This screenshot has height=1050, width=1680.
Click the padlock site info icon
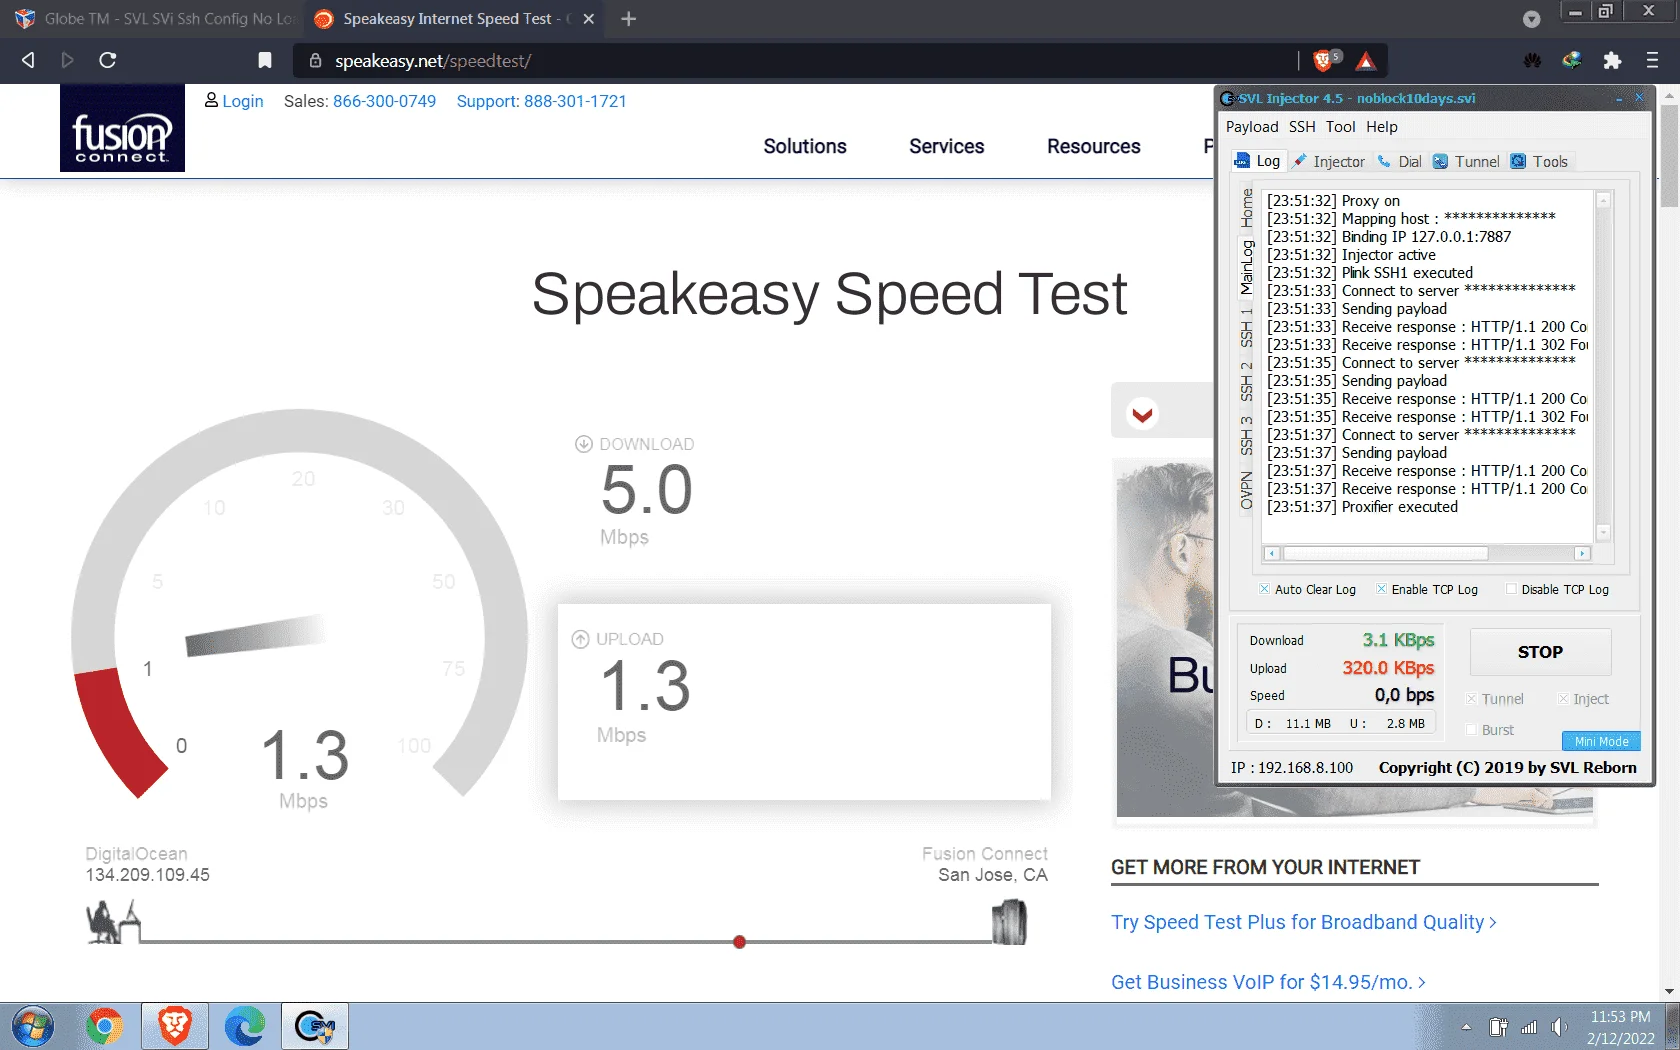(x=315, y=61)
